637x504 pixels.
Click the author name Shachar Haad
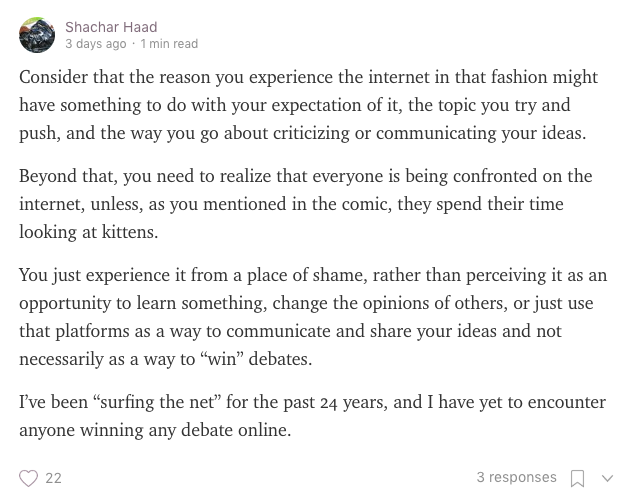pos(111,27)
